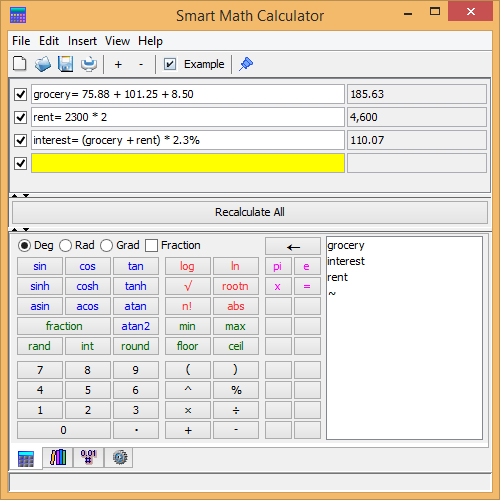Click the 185.63 result field
Viewport: 500px width, 500px height.
coord(417,94)
